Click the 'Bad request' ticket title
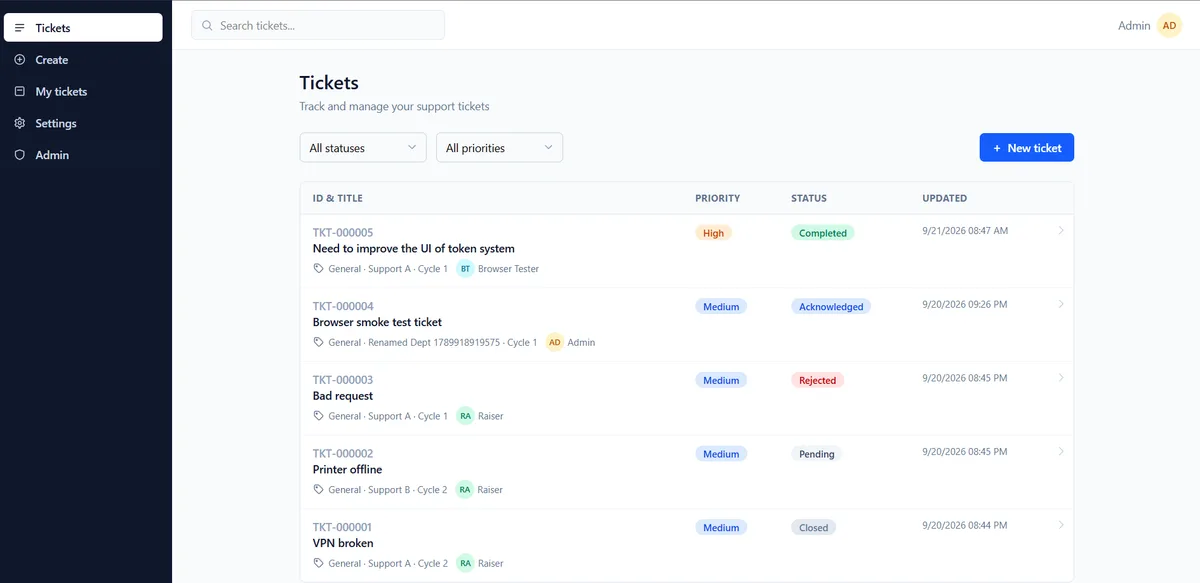Image resolution: width=1200 pixels, height=583 pixels. click(x=343, y=396)
